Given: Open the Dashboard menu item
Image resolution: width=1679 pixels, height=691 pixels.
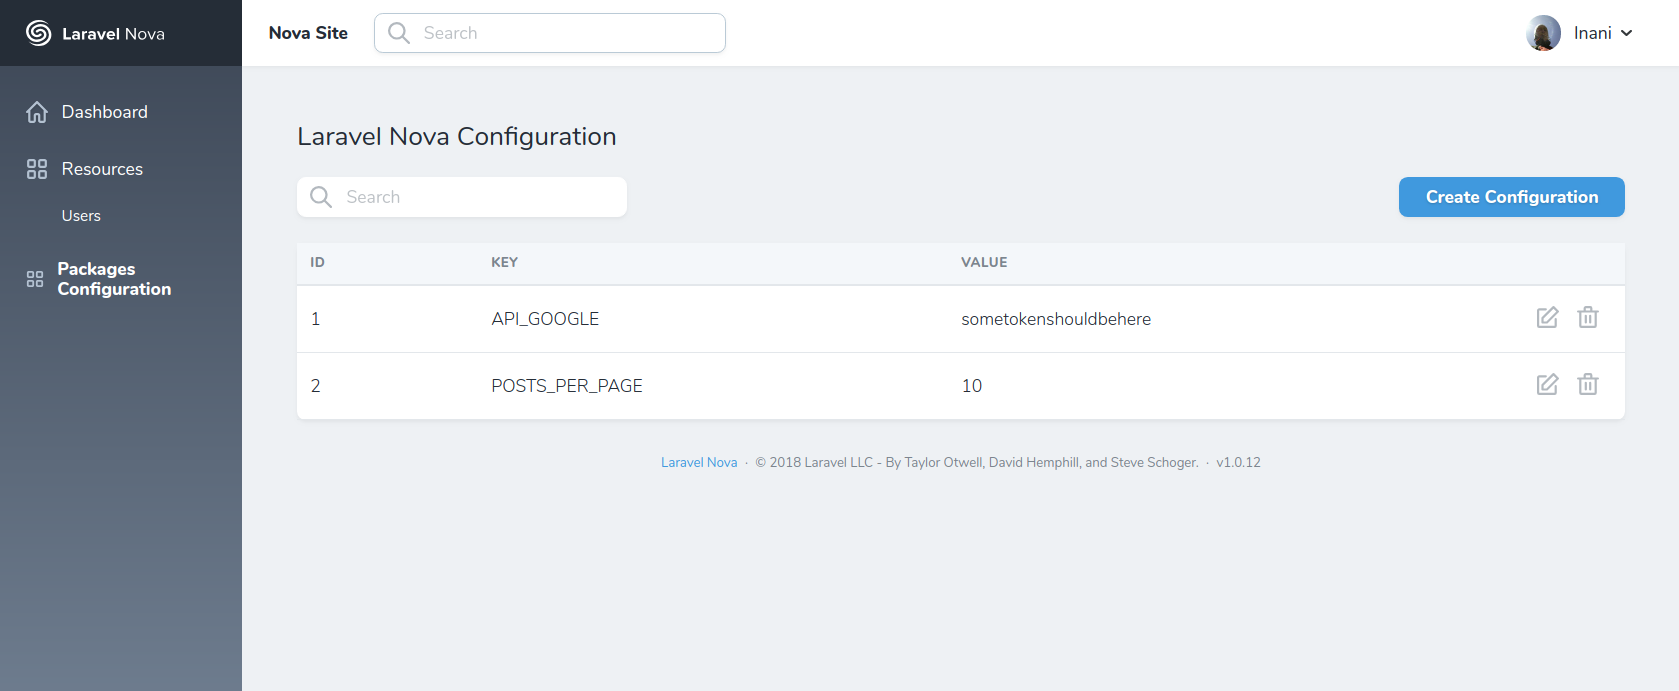Looking at the screenshot, I should (104, 112).
